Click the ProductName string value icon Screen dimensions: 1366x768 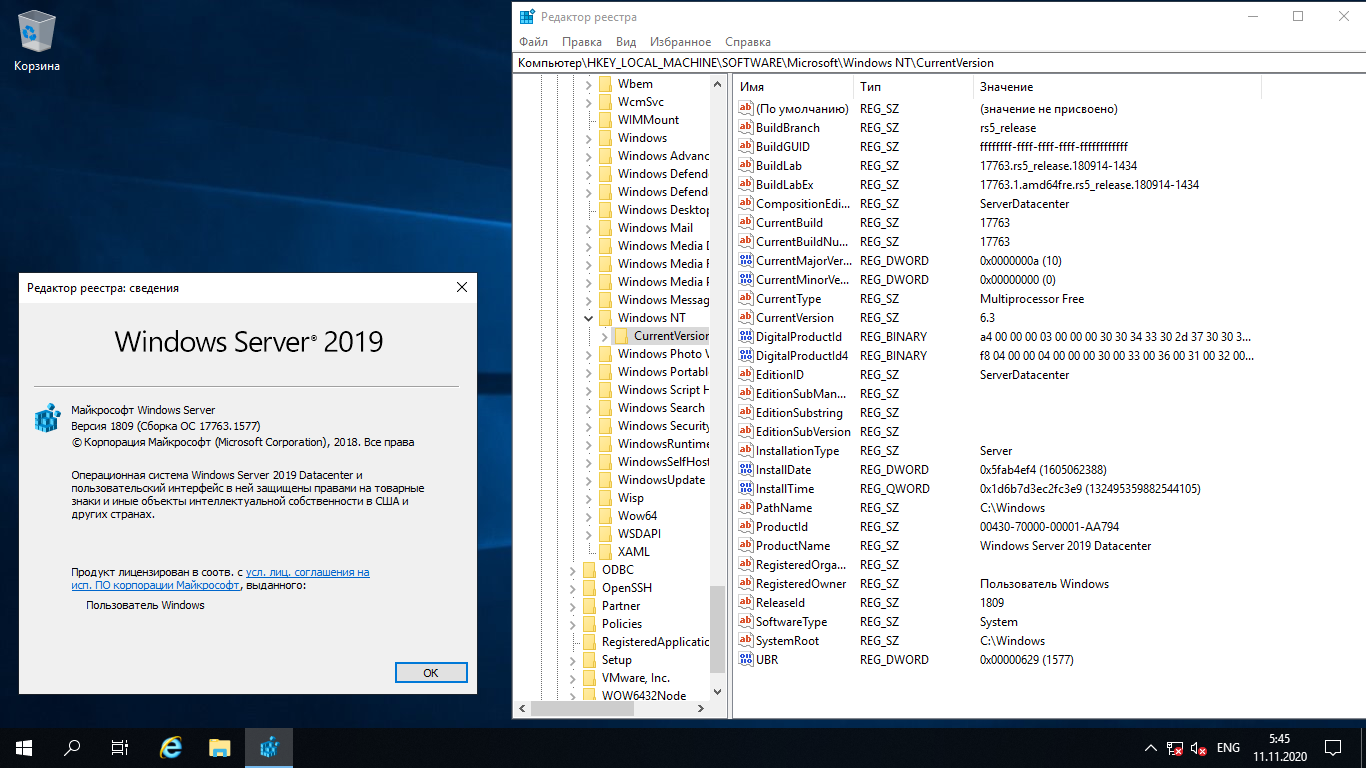(745, 546)
